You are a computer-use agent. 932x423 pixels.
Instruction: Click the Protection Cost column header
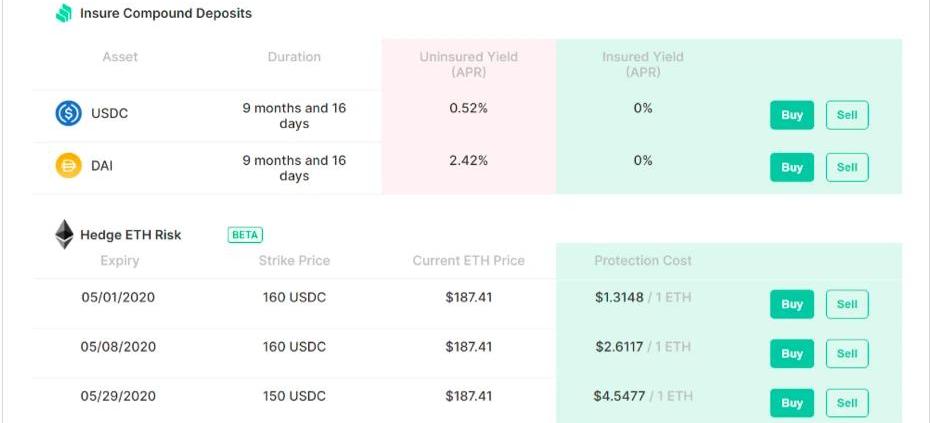(x=643, y=260)
